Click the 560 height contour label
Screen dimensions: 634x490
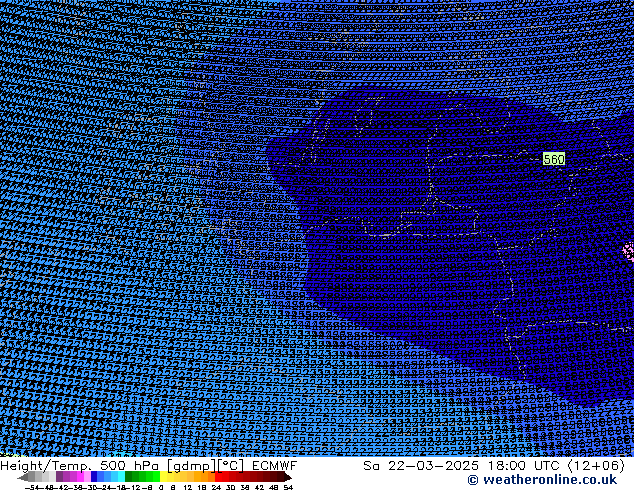[x=554, y=159]
